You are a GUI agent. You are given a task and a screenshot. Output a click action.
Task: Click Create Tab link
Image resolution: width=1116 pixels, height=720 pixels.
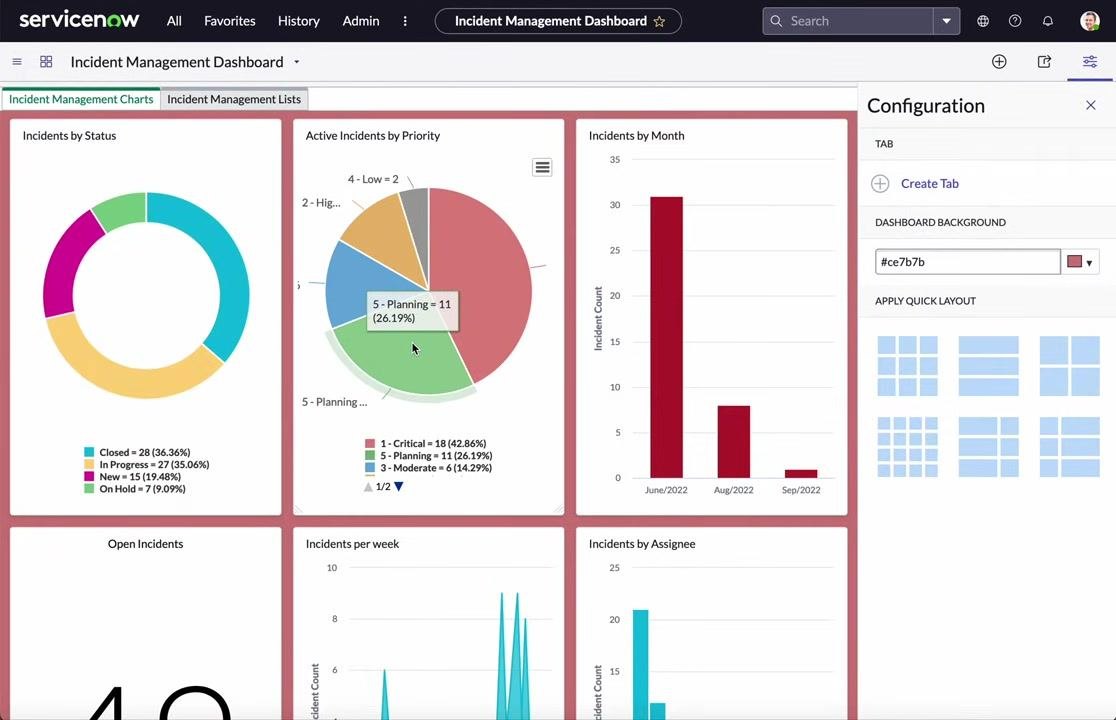click(x=930, y=184)
